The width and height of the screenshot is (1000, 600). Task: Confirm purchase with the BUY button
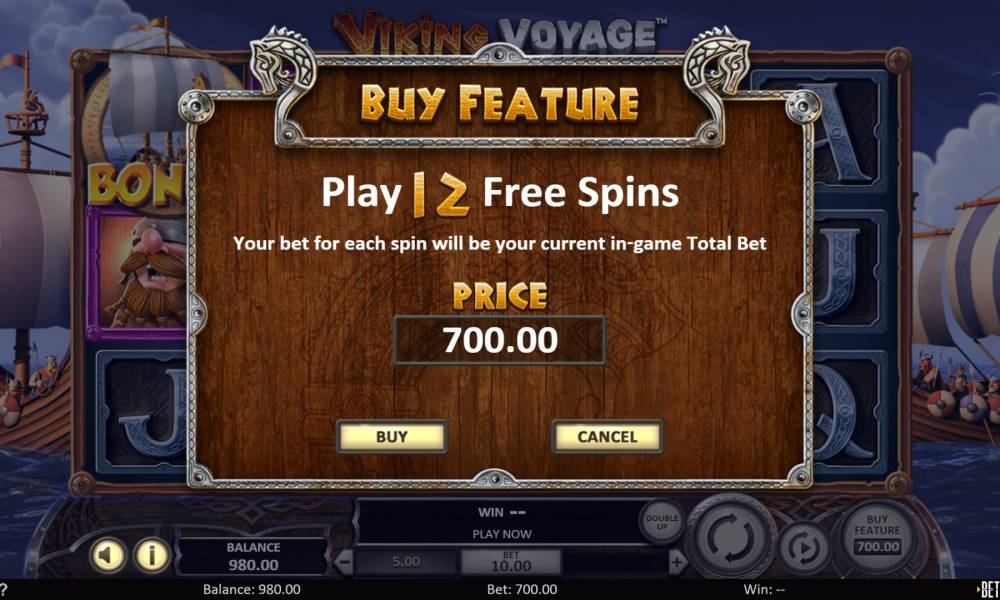[392, 437]
